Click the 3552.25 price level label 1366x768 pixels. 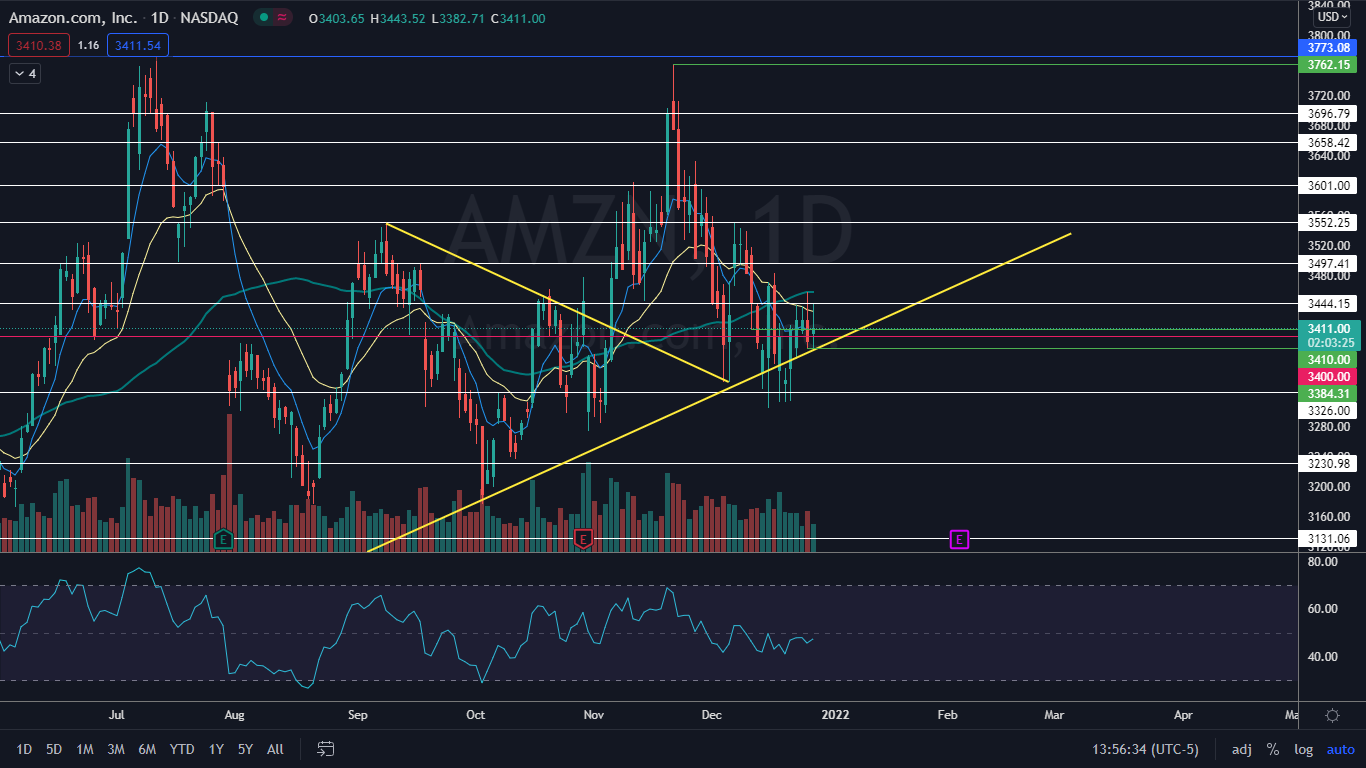tap(1327, 223)
